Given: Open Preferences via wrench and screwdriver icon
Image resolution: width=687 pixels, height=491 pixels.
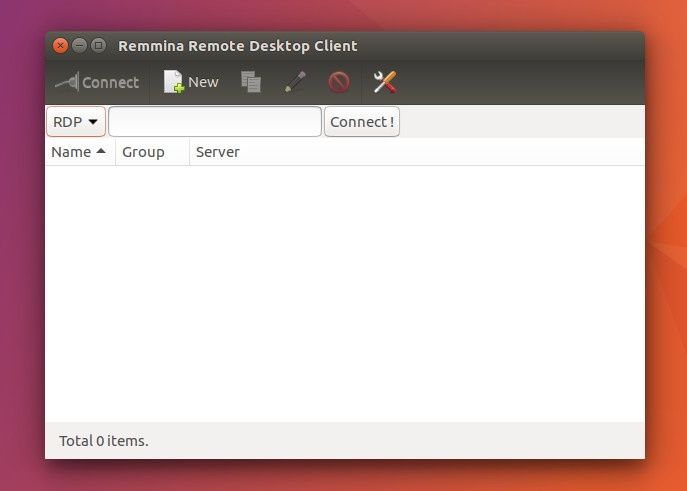Looking at the screenshot, I should click(385, 82).
